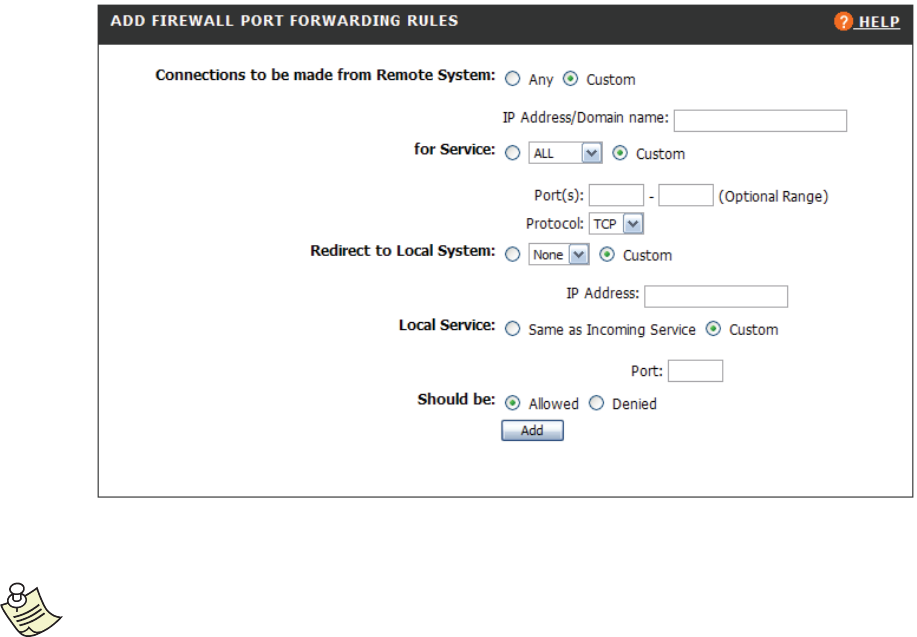This screenshot has height=637, width=917.
Task: Select the Denied radio button
Action: [596, 403]
